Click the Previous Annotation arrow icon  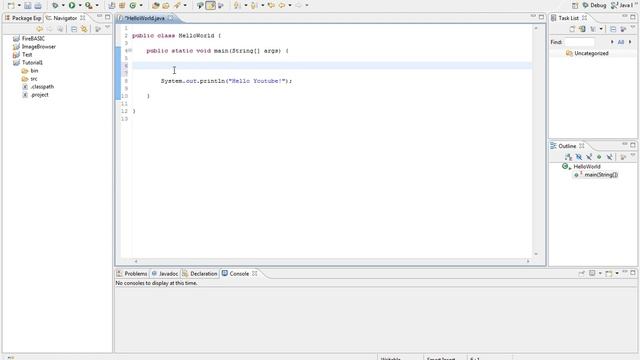(x=254, y=5)
